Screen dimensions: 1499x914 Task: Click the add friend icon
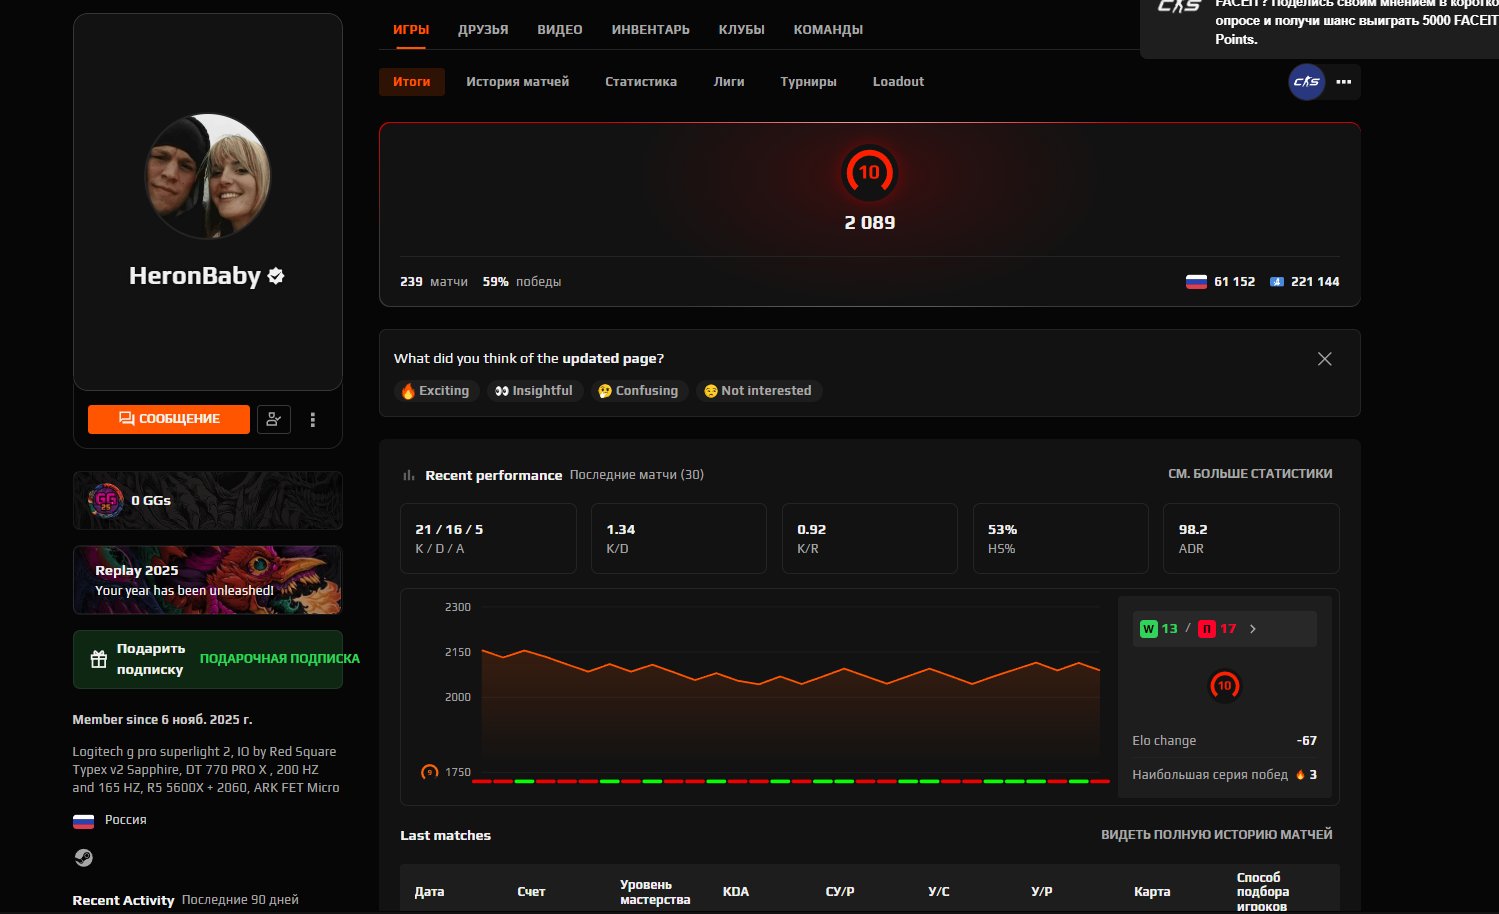tap(274, 419)
